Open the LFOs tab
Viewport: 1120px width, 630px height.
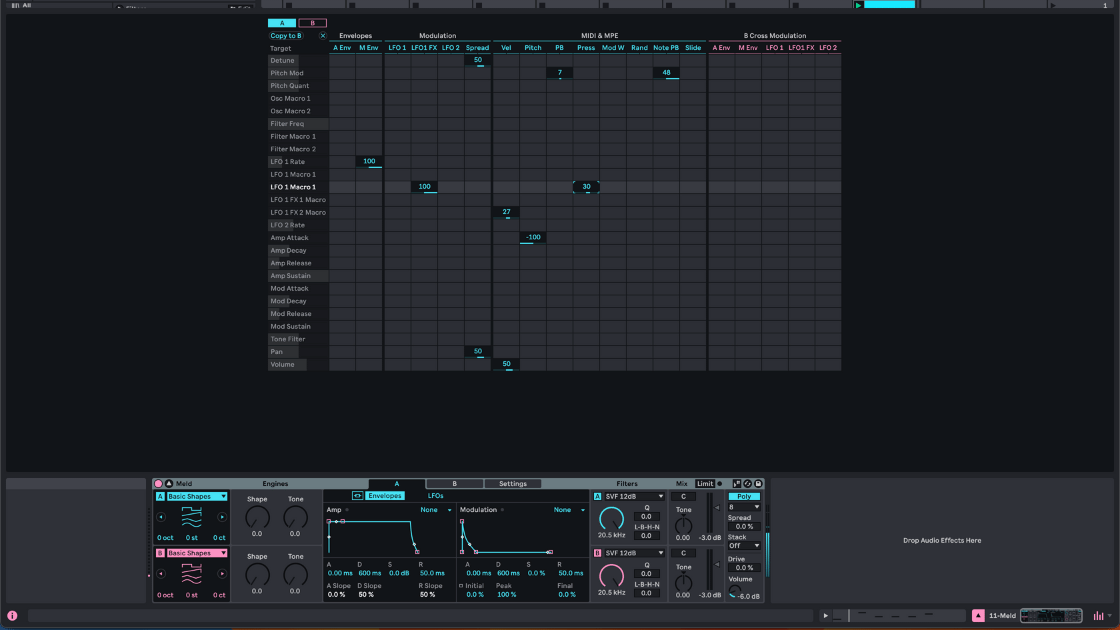(x=436, y=496)
